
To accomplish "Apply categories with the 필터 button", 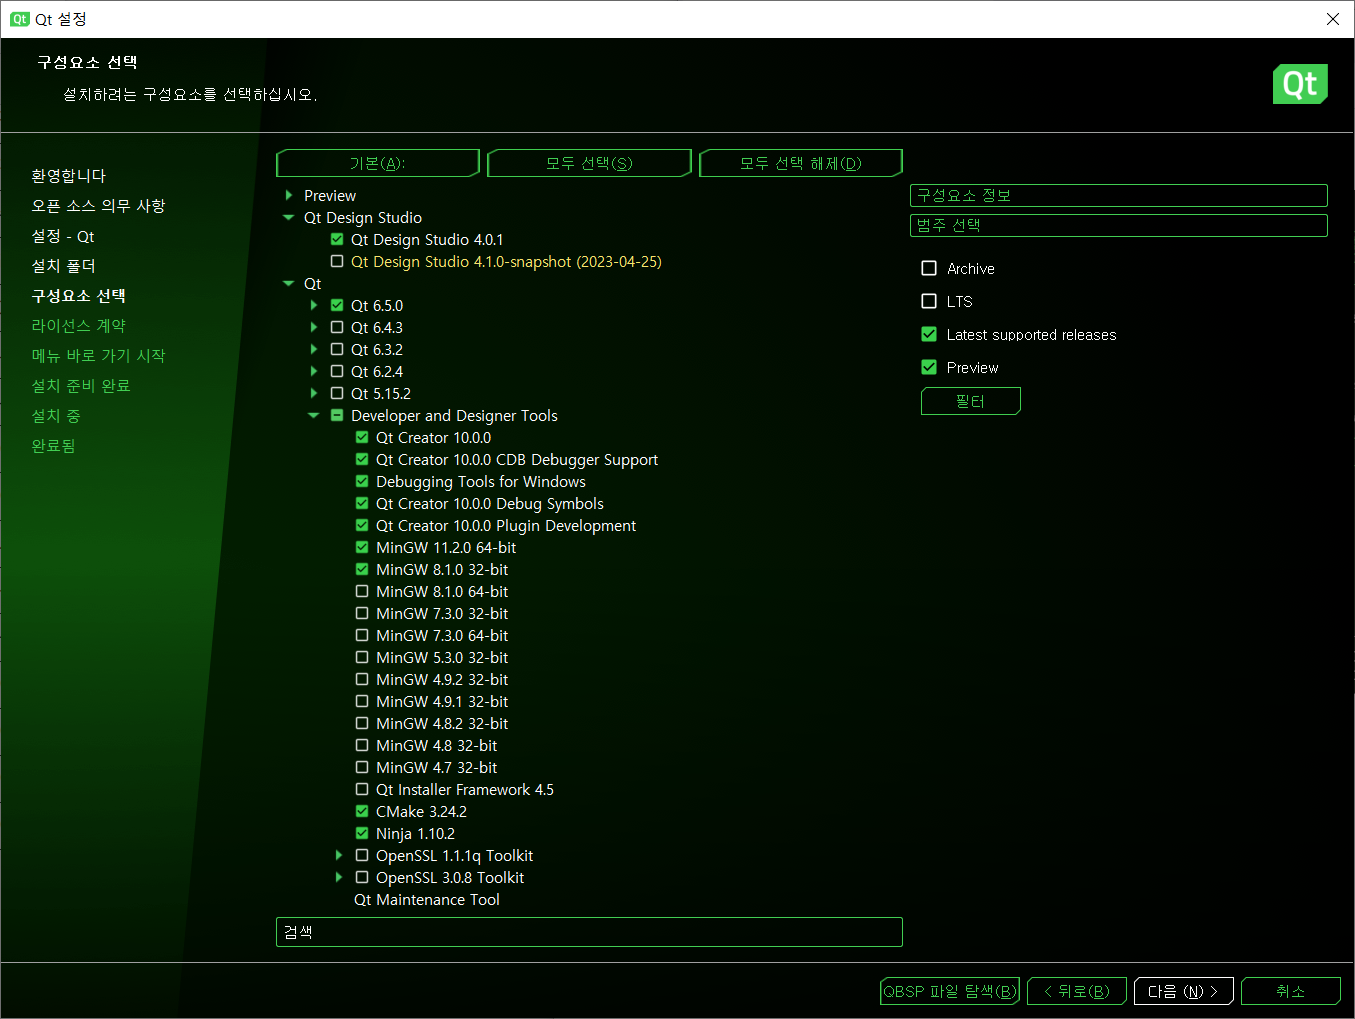I will pyautogui.click(x=971, y=401).
